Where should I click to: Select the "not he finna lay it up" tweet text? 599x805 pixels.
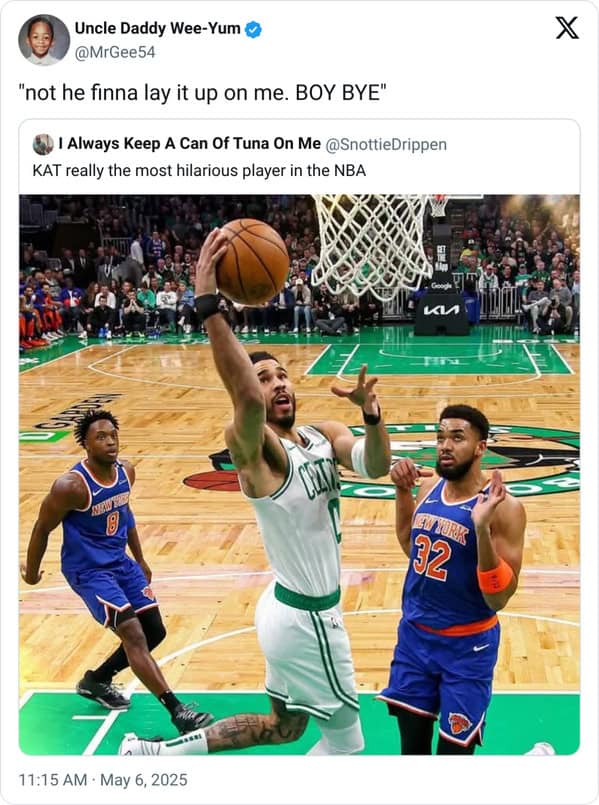[202, 93]
